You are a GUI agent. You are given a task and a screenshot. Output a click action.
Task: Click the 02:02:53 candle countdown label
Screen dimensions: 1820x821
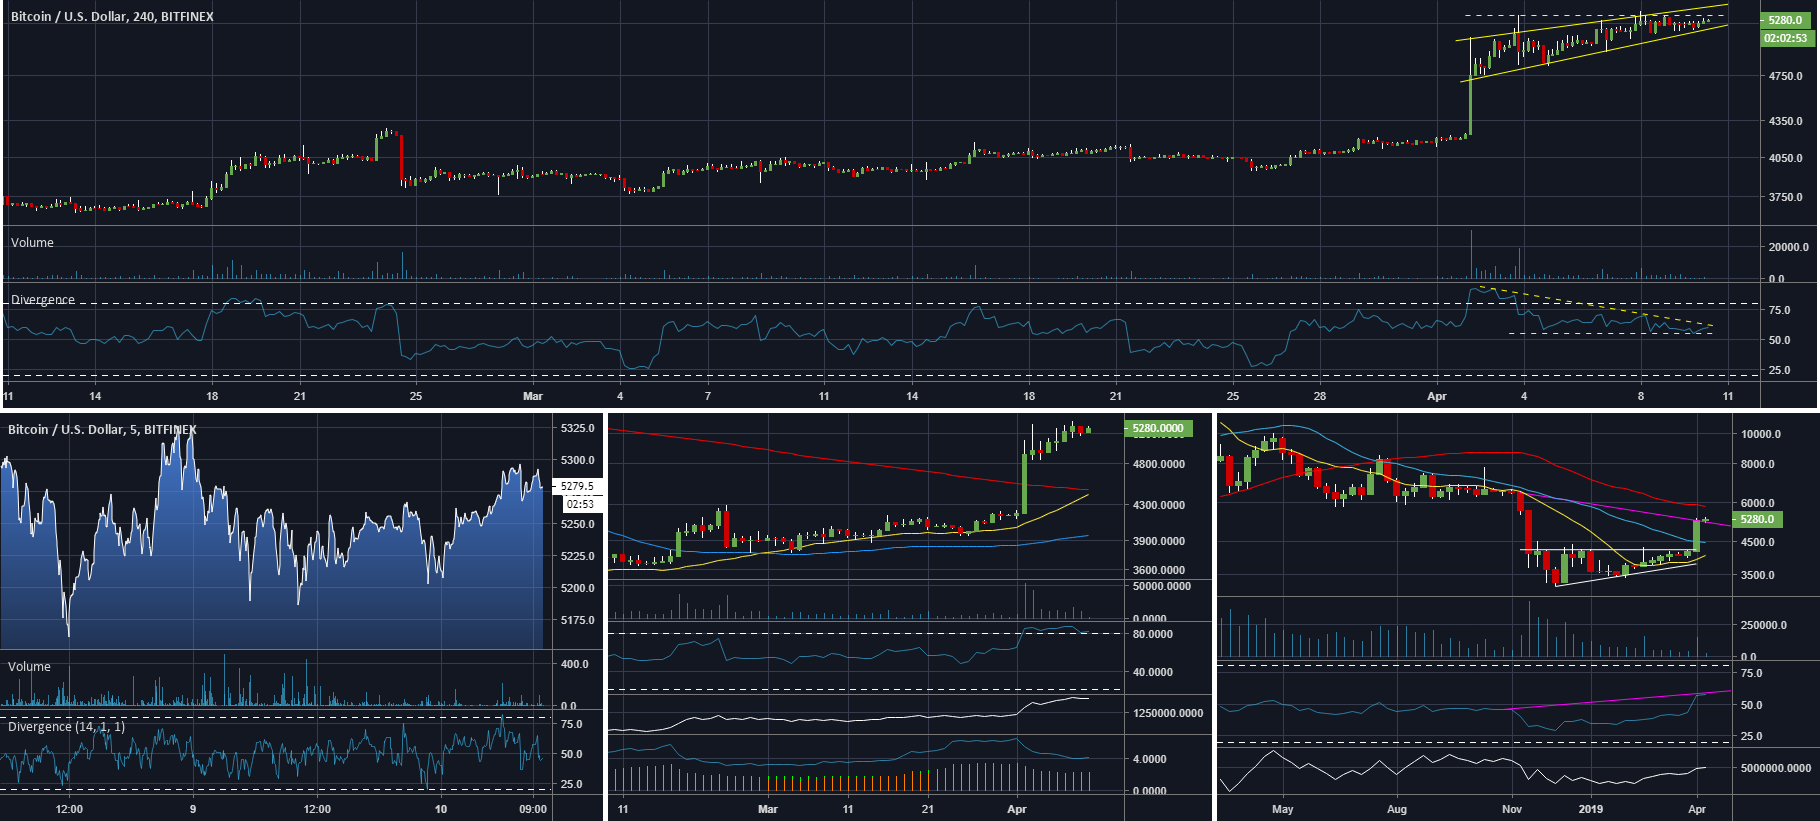[x=1785, y=38]
